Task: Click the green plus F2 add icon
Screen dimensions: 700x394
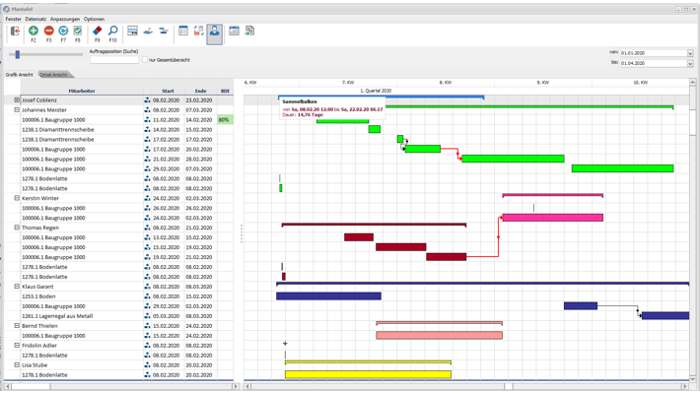Action: (33, 30)
